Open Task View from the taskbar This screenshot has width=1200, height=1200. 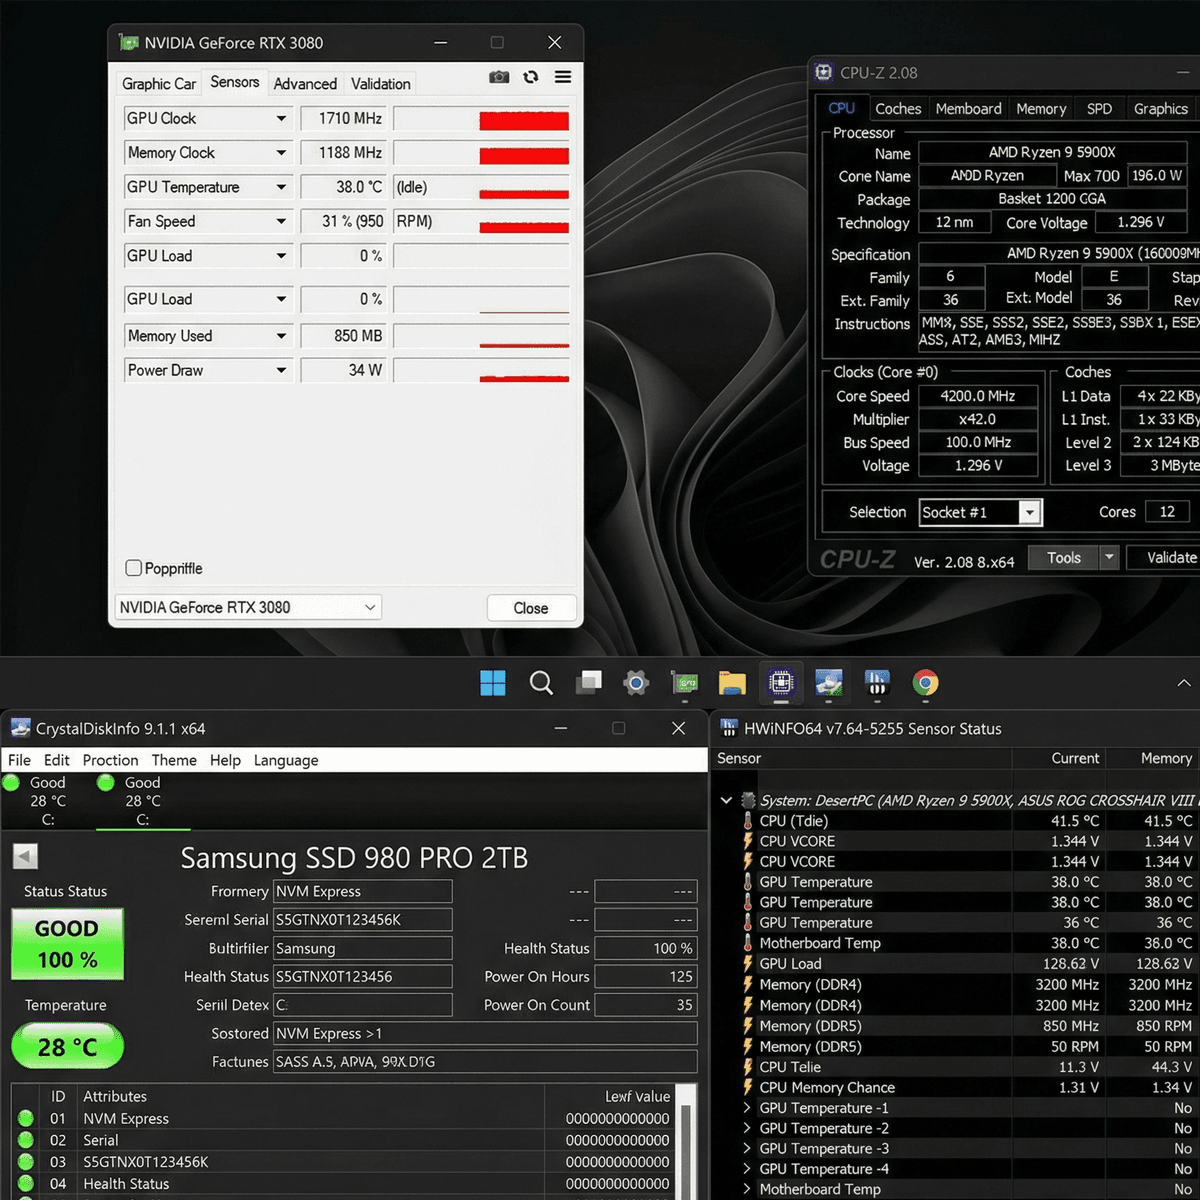pos(589,683)
